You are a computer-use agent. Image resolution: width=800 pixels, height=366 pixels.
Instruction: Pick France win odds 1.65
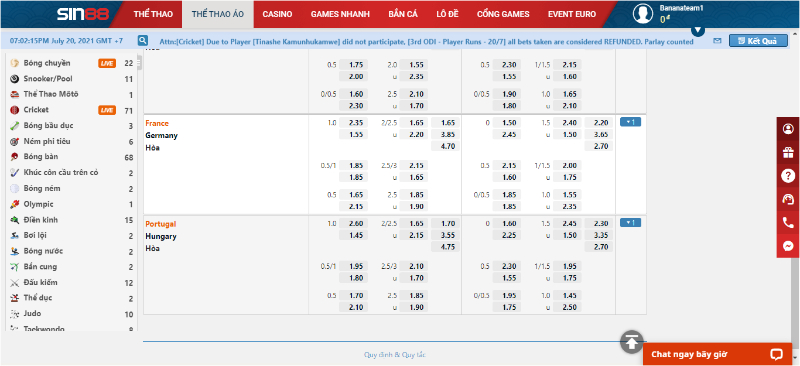(445, 123)
